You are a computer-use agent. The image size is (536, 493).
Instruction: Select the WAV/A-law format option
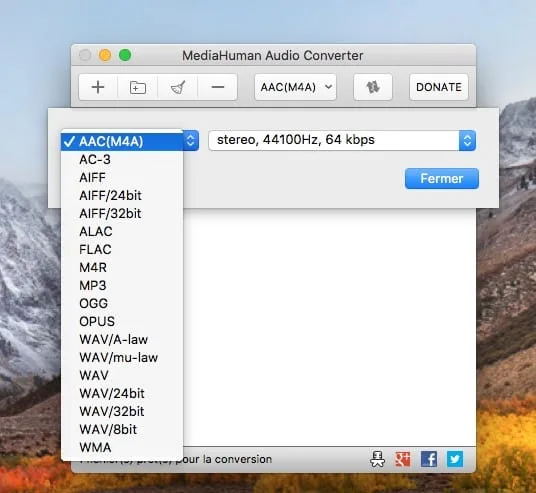tap(122, 339)
